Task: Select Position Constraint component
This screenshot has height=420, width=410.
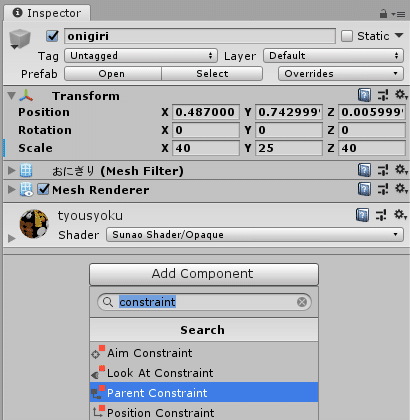Action: coord(204,412)
